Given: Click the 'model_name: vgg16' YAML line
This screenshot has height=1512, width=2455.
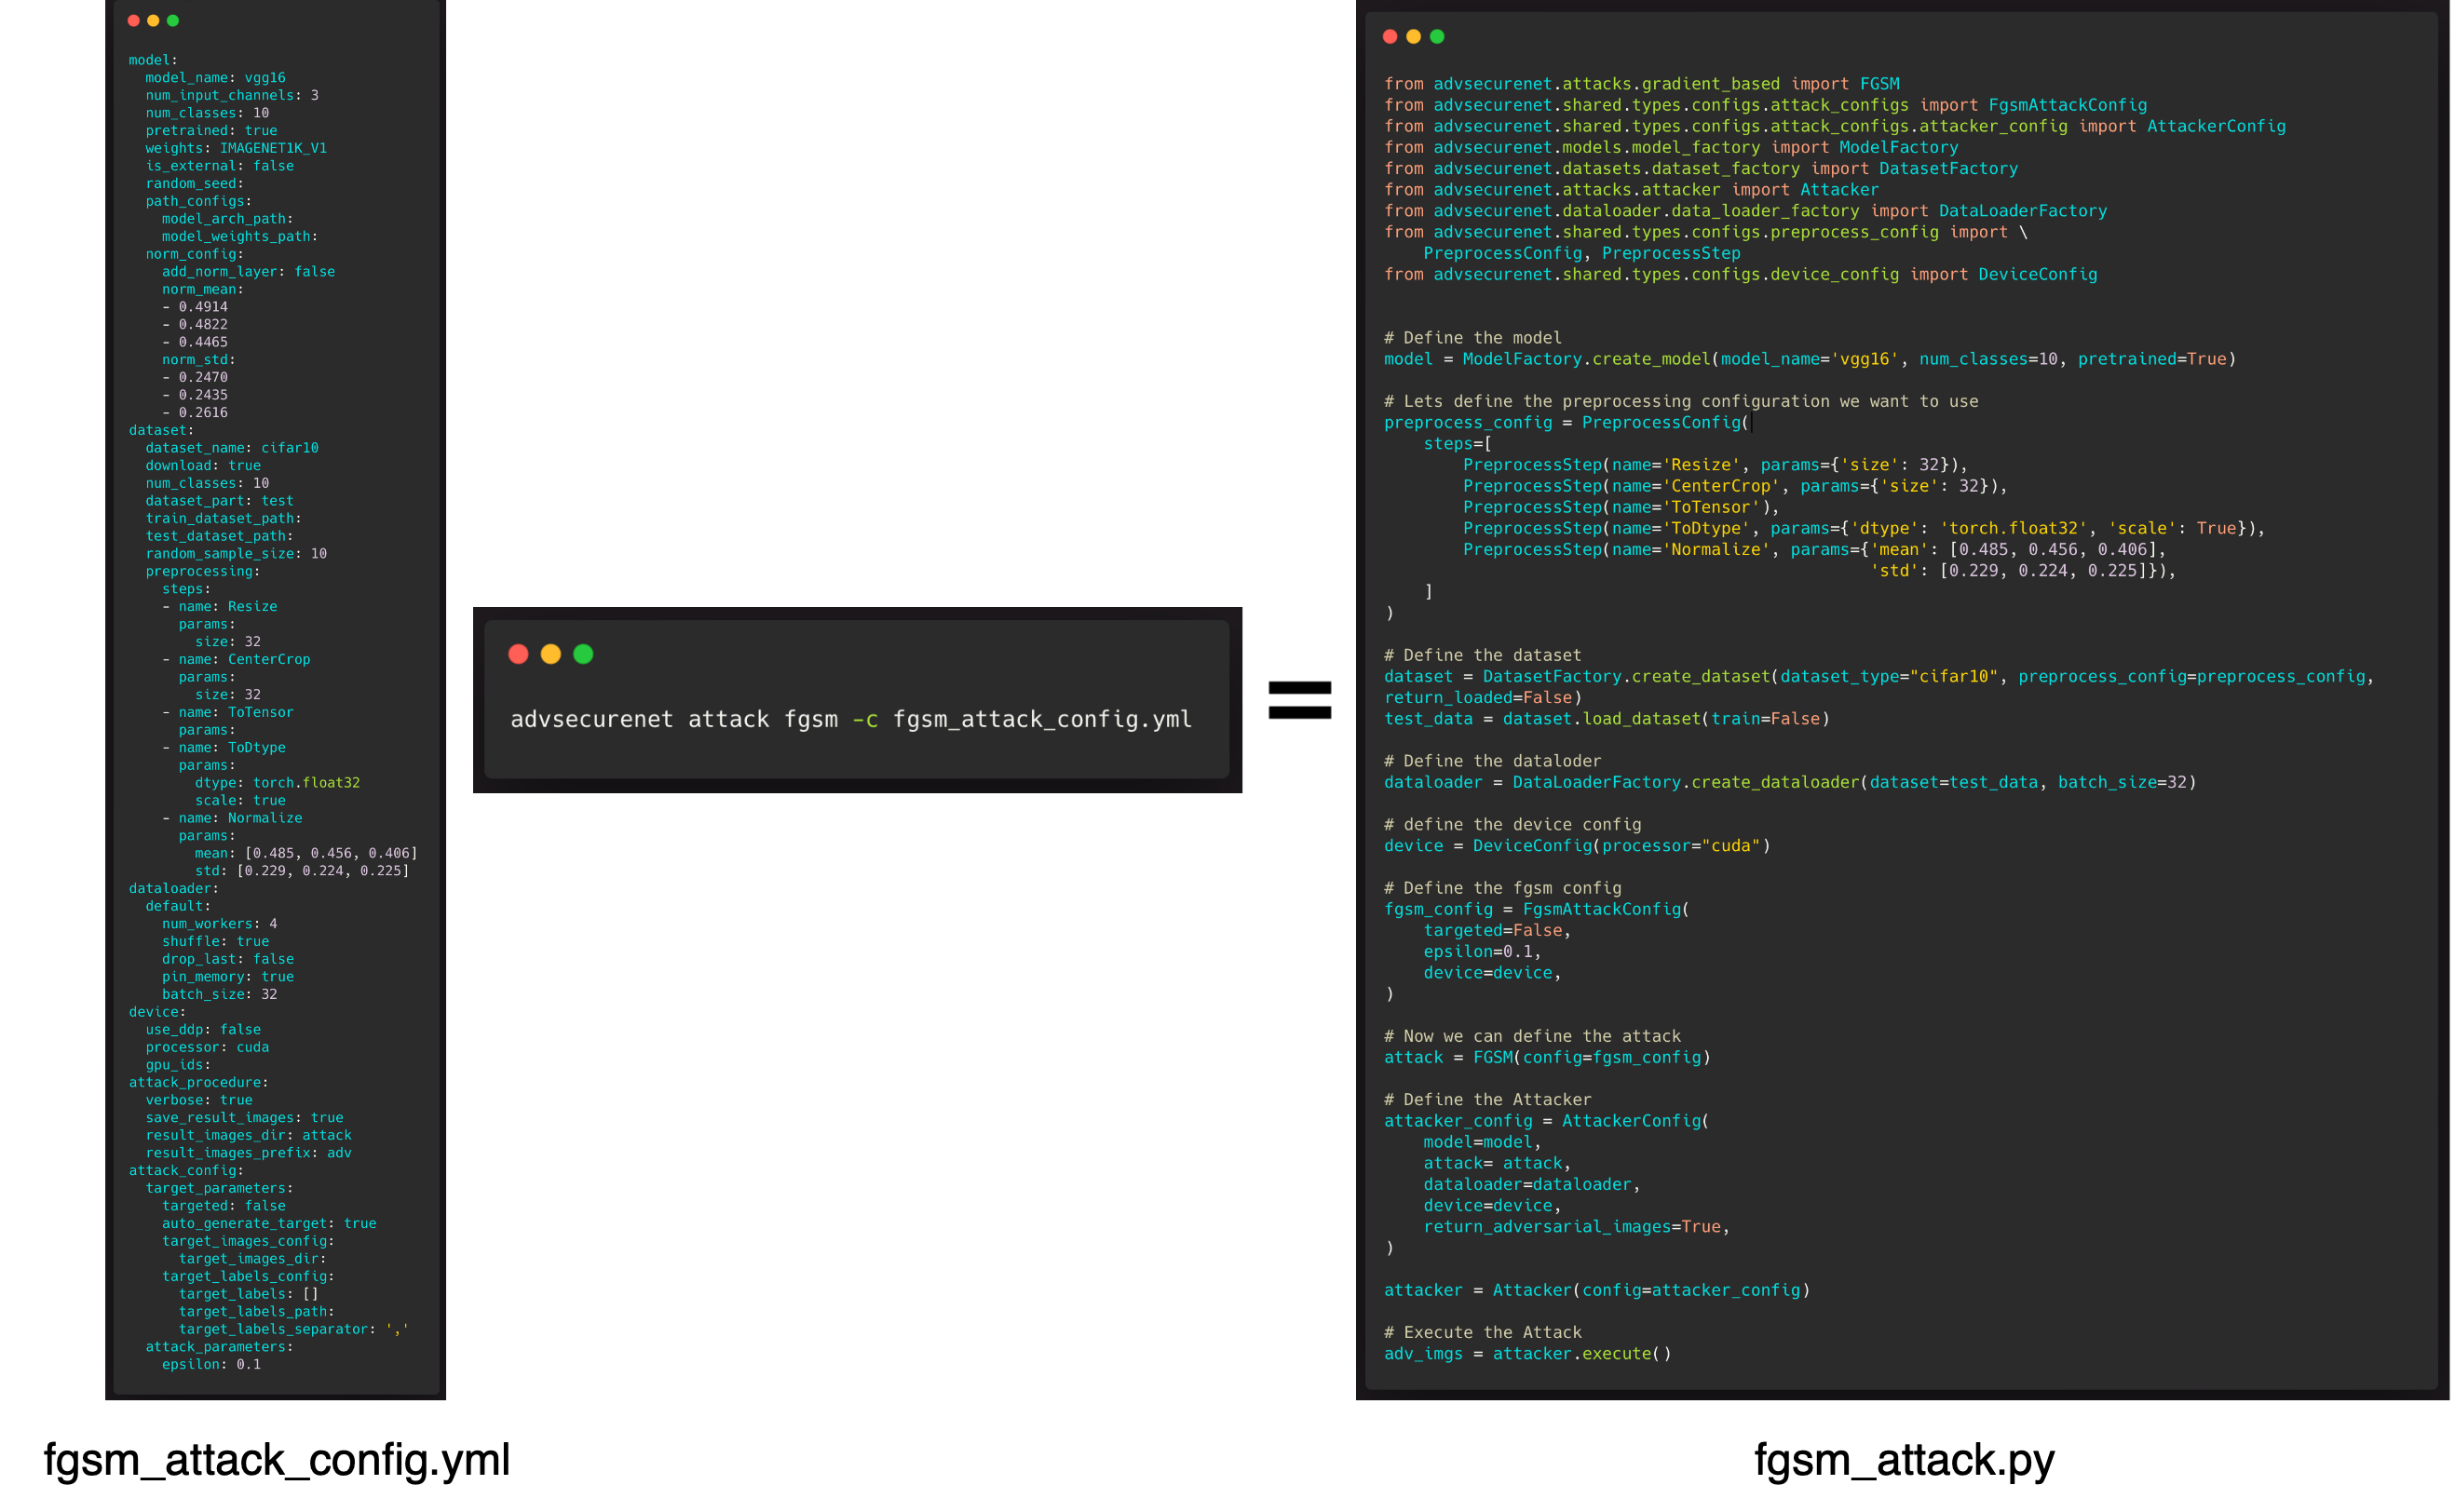Looking at the screenshot, I should (x=215, y=78).
